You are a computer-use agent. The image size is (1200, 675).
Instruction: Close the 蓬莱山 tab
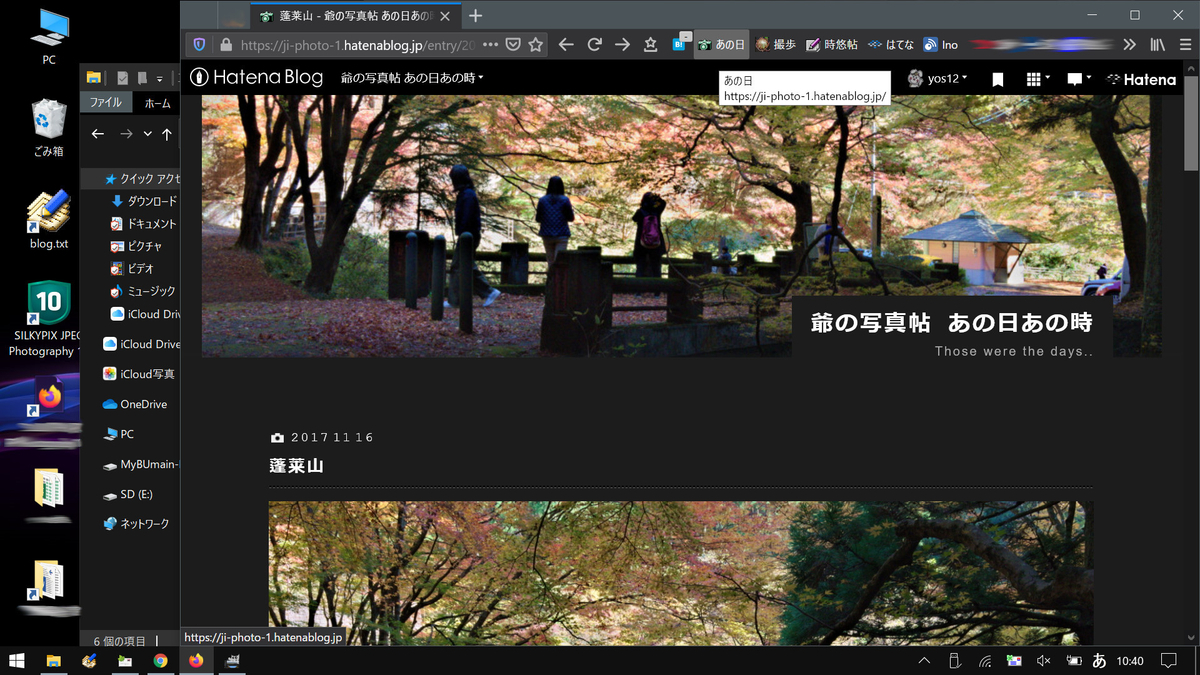[447, 16]
